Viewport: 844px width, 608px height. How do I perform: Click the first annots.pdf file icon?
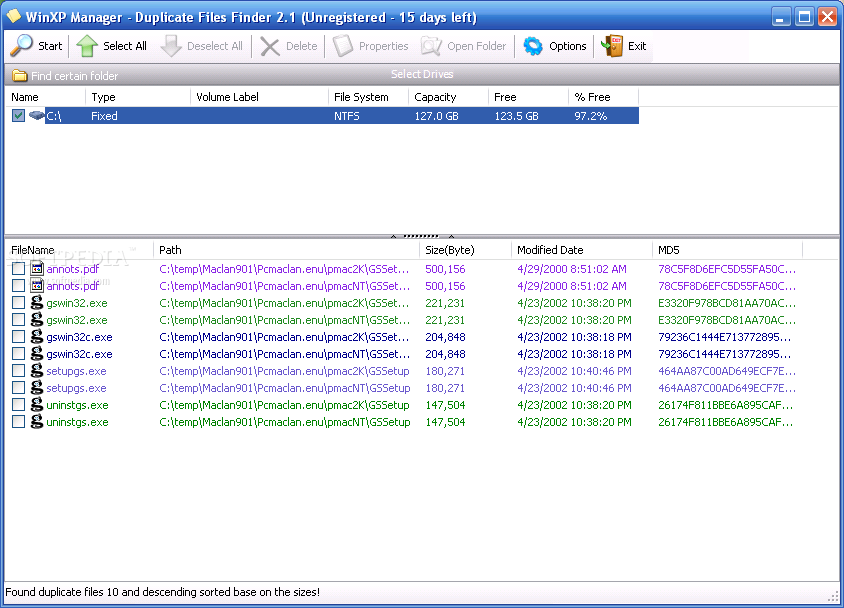37,268
